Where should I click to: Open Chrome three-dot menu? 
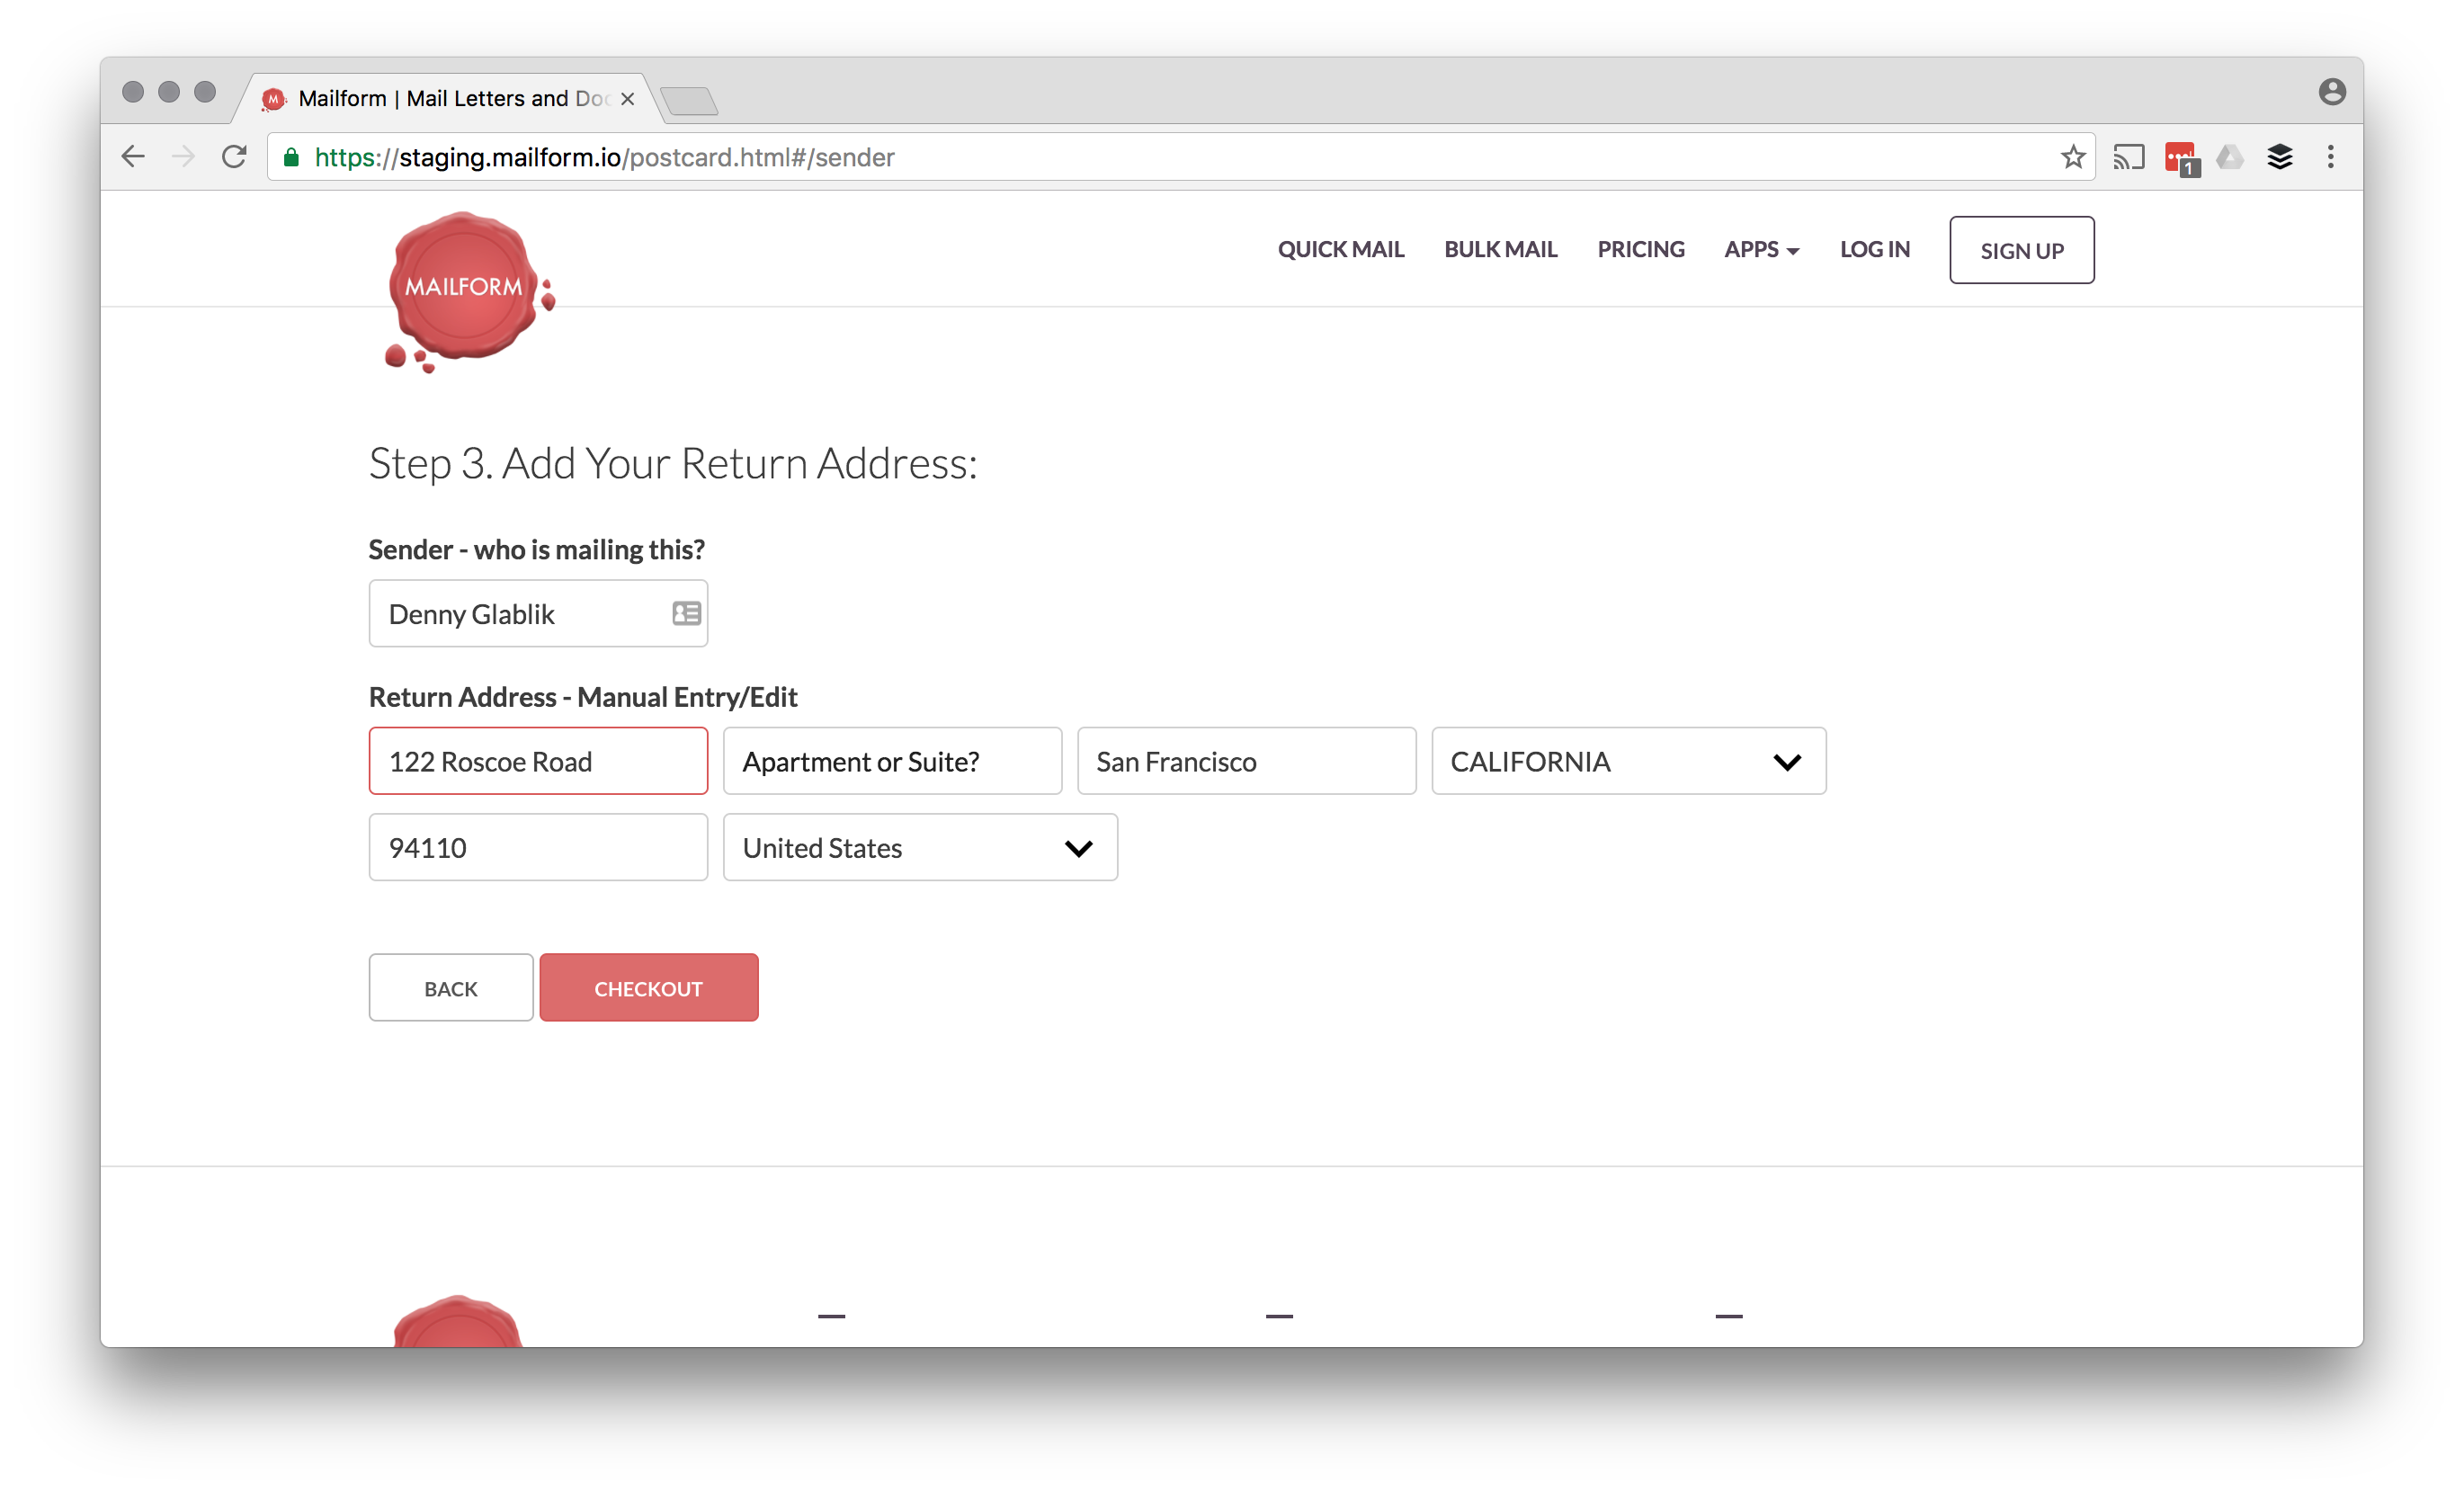point(2330,157)
